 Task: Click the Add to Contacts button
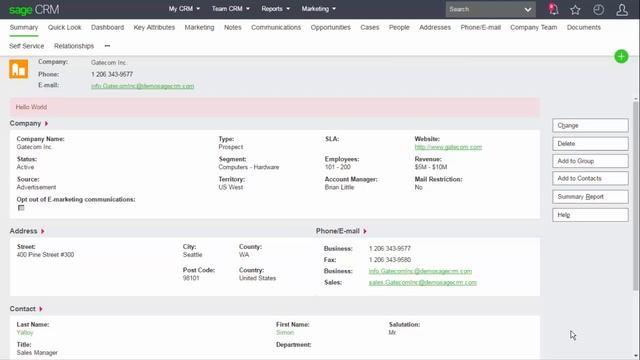click(x=590, y=178)
